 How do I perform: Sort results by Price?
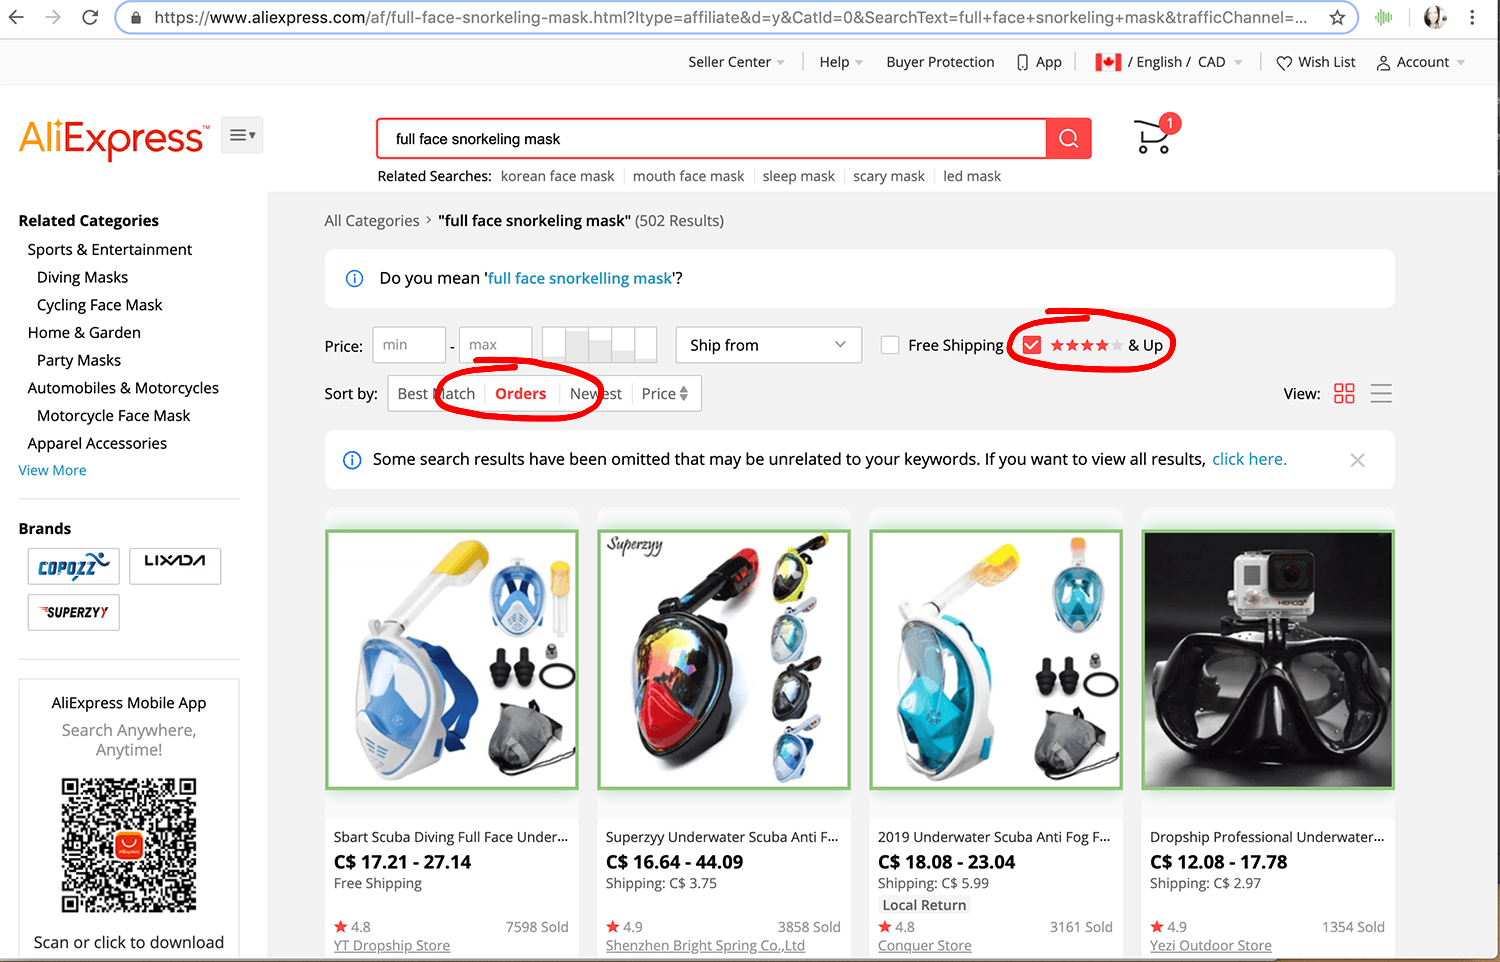coord(664,394)
